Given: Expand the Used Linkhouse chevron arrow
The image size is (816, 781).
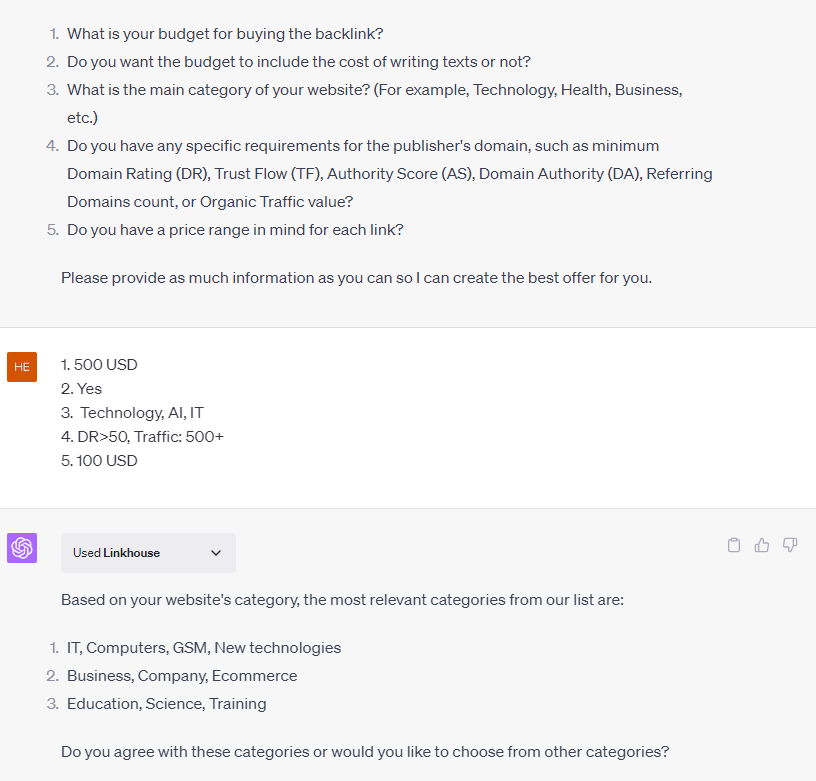Looking at the screenshot, I should click(216, 553).
